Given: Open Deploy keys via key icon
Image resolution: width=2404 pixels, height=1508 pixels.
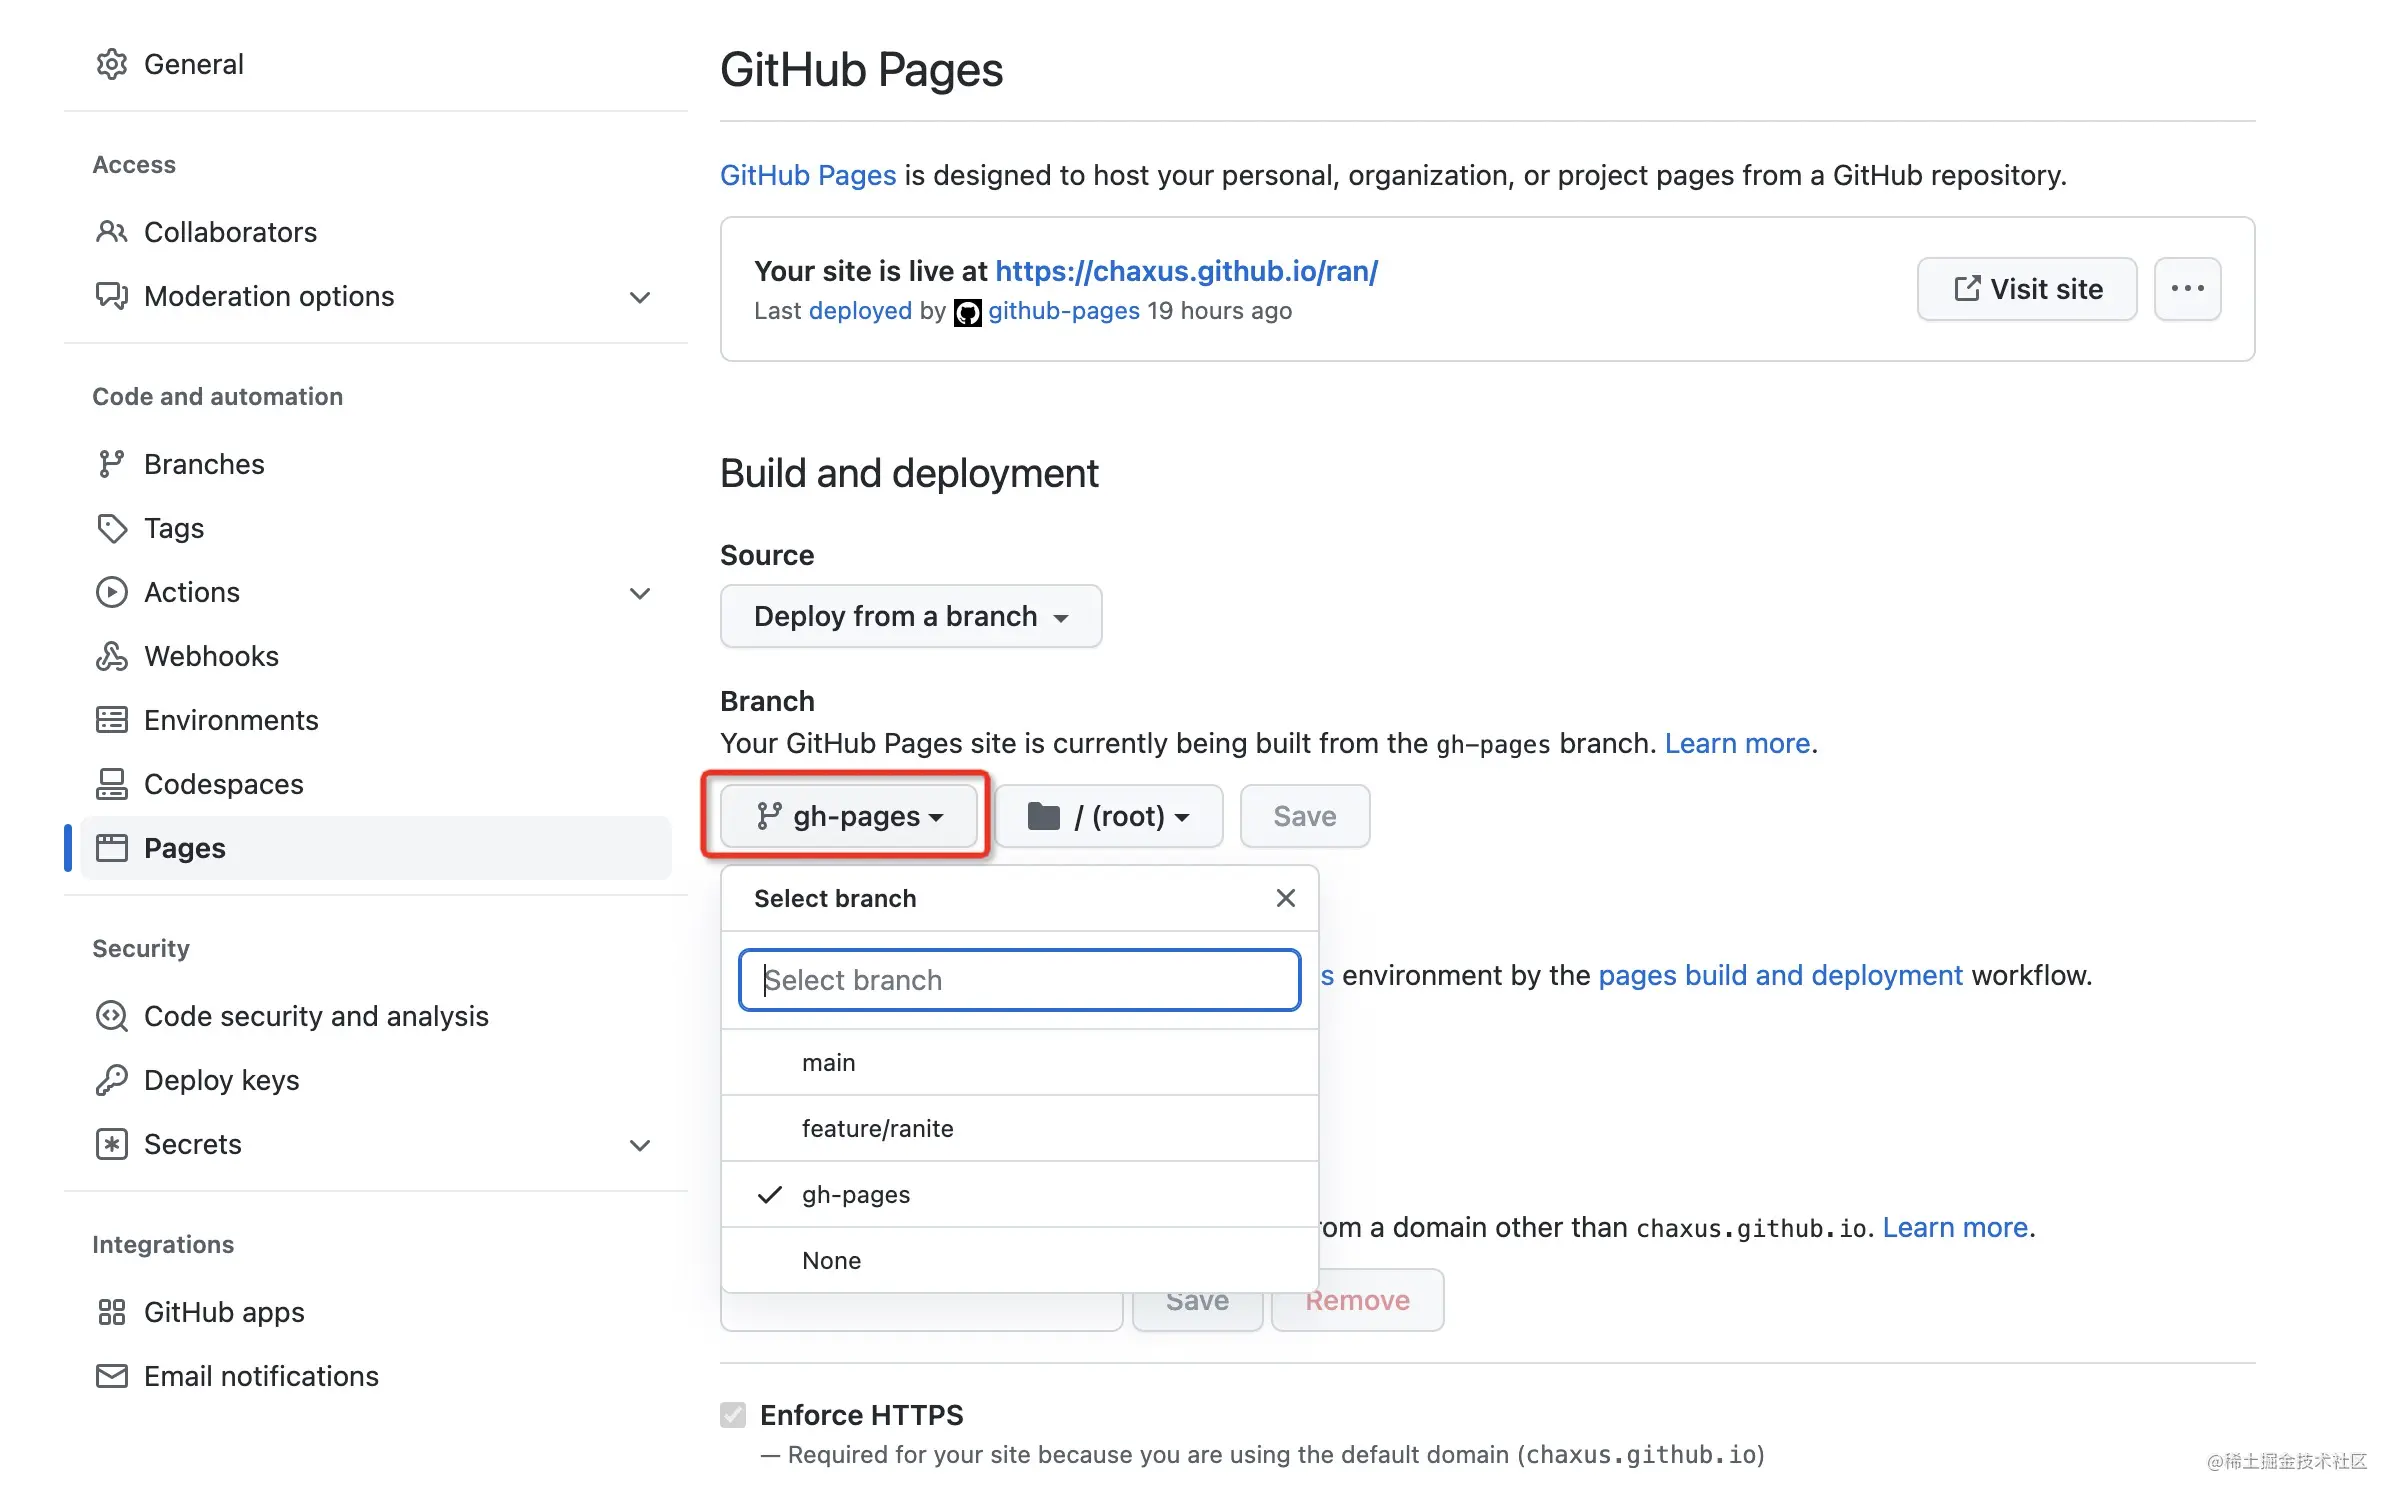Looking at the screenshot, I should (111, 1080).
